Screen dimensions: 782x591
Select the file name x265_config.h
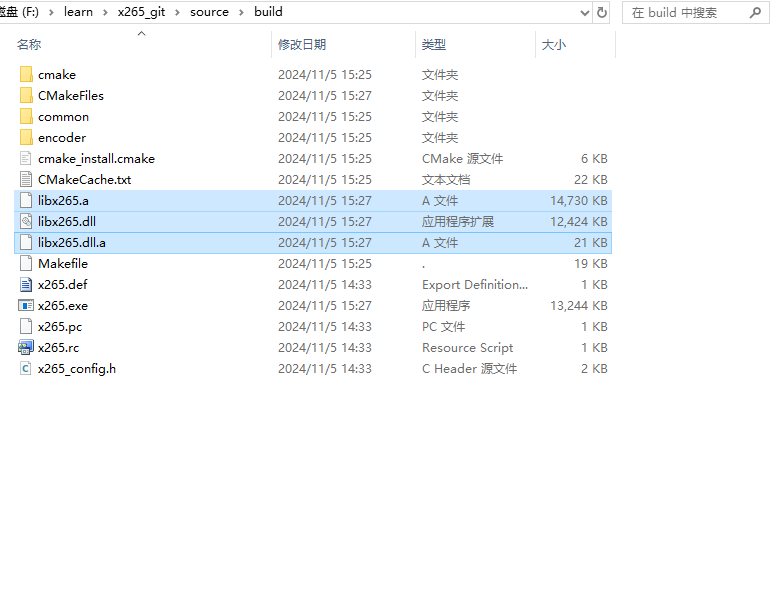coord(77,369)
